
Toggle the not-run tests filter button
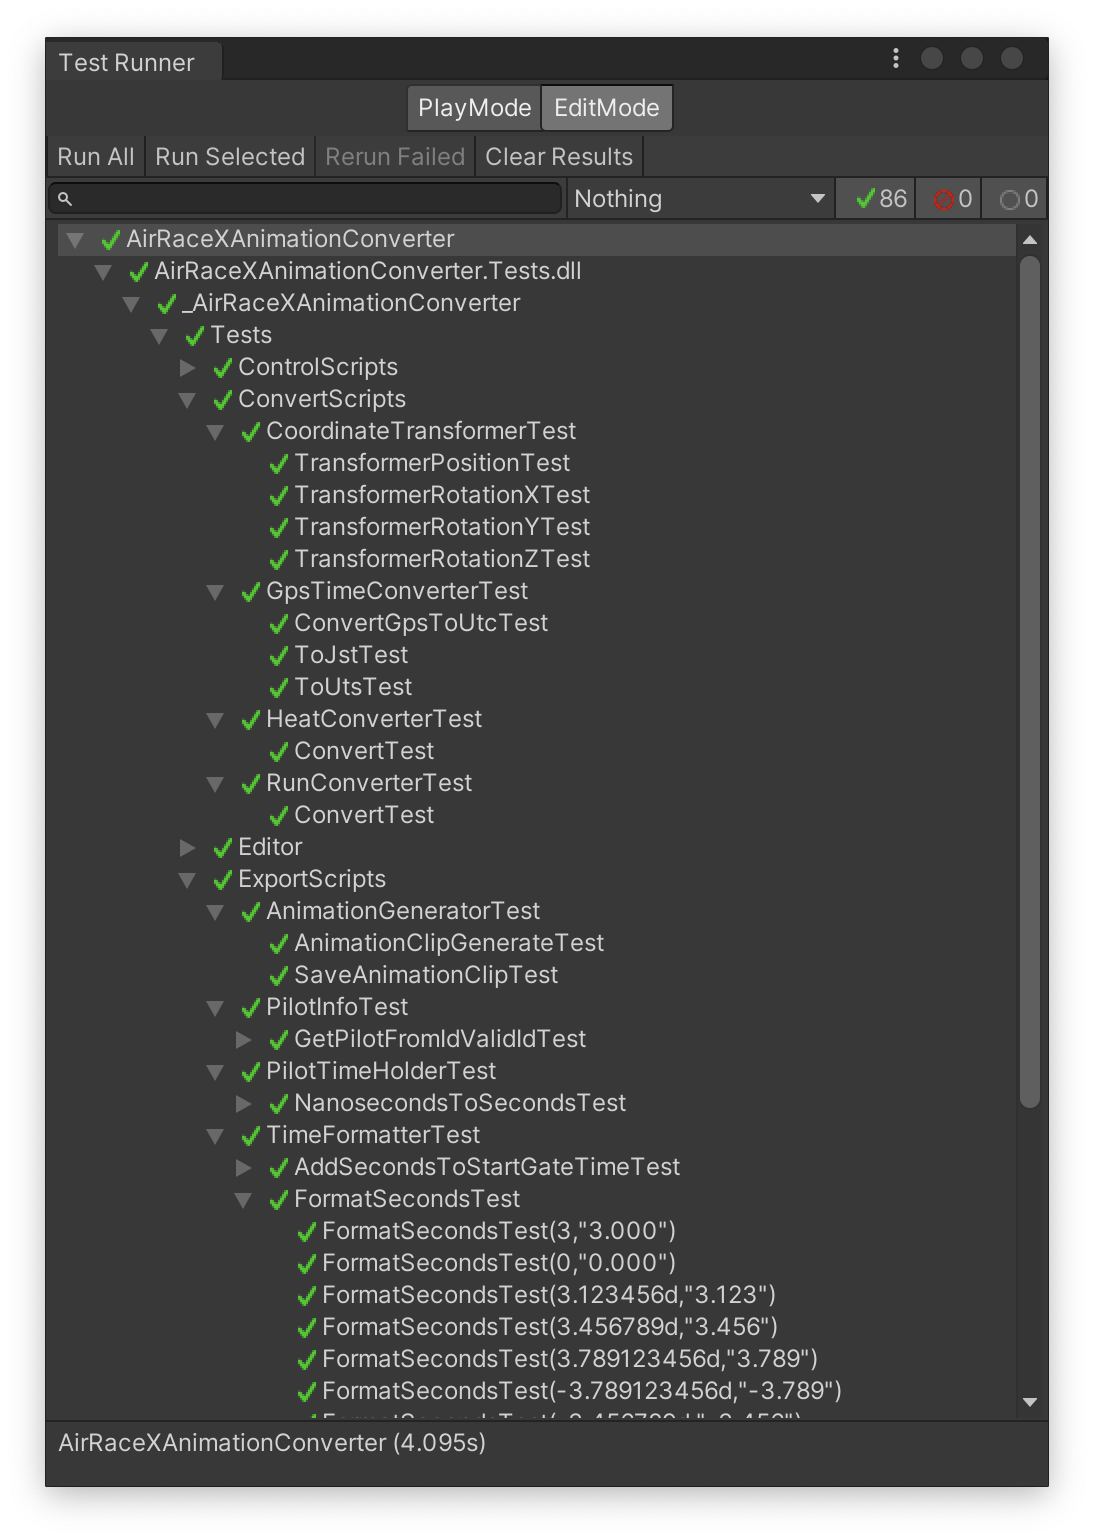[x=1015, y=199]
